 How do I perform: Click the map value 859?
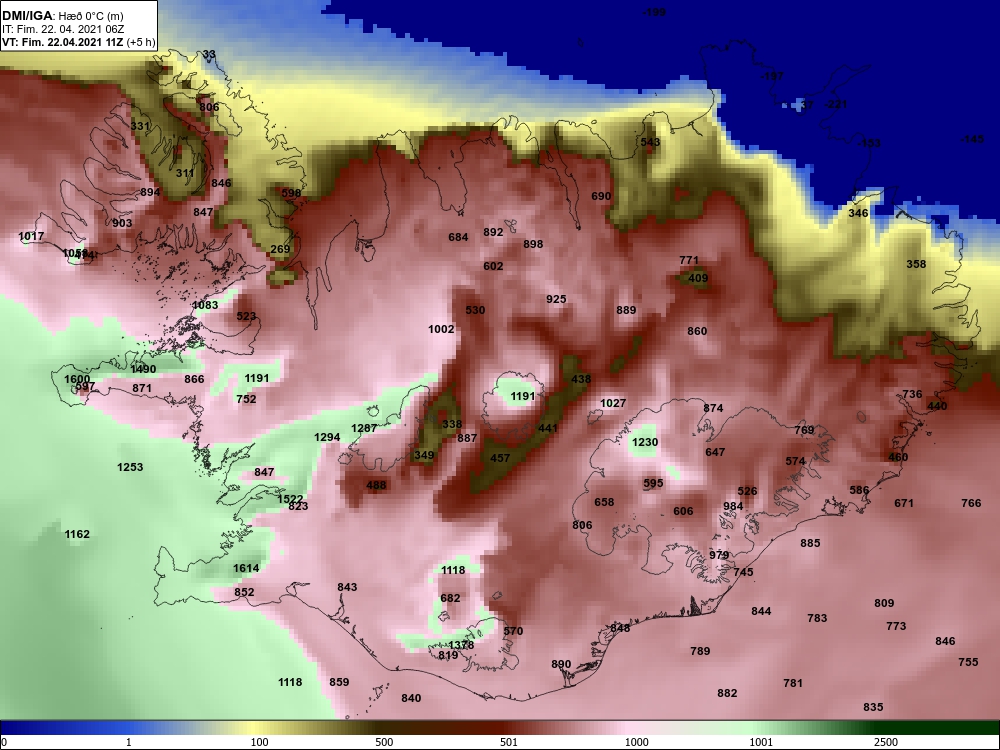[339, 682]
